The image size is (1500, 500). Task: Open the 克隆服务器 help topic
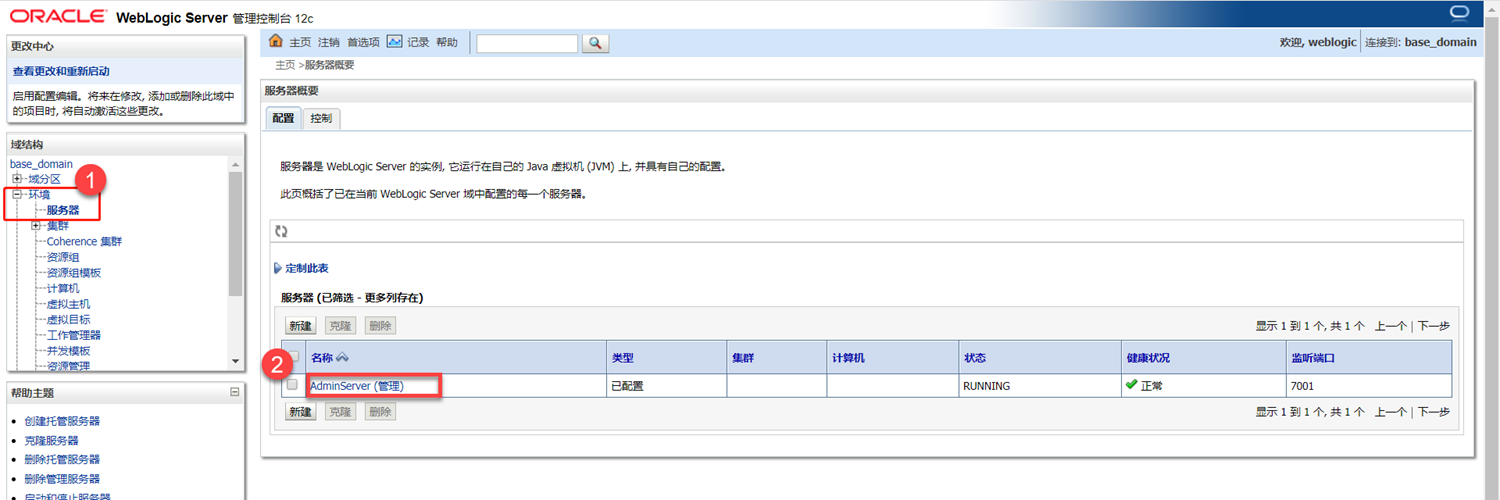51,440
